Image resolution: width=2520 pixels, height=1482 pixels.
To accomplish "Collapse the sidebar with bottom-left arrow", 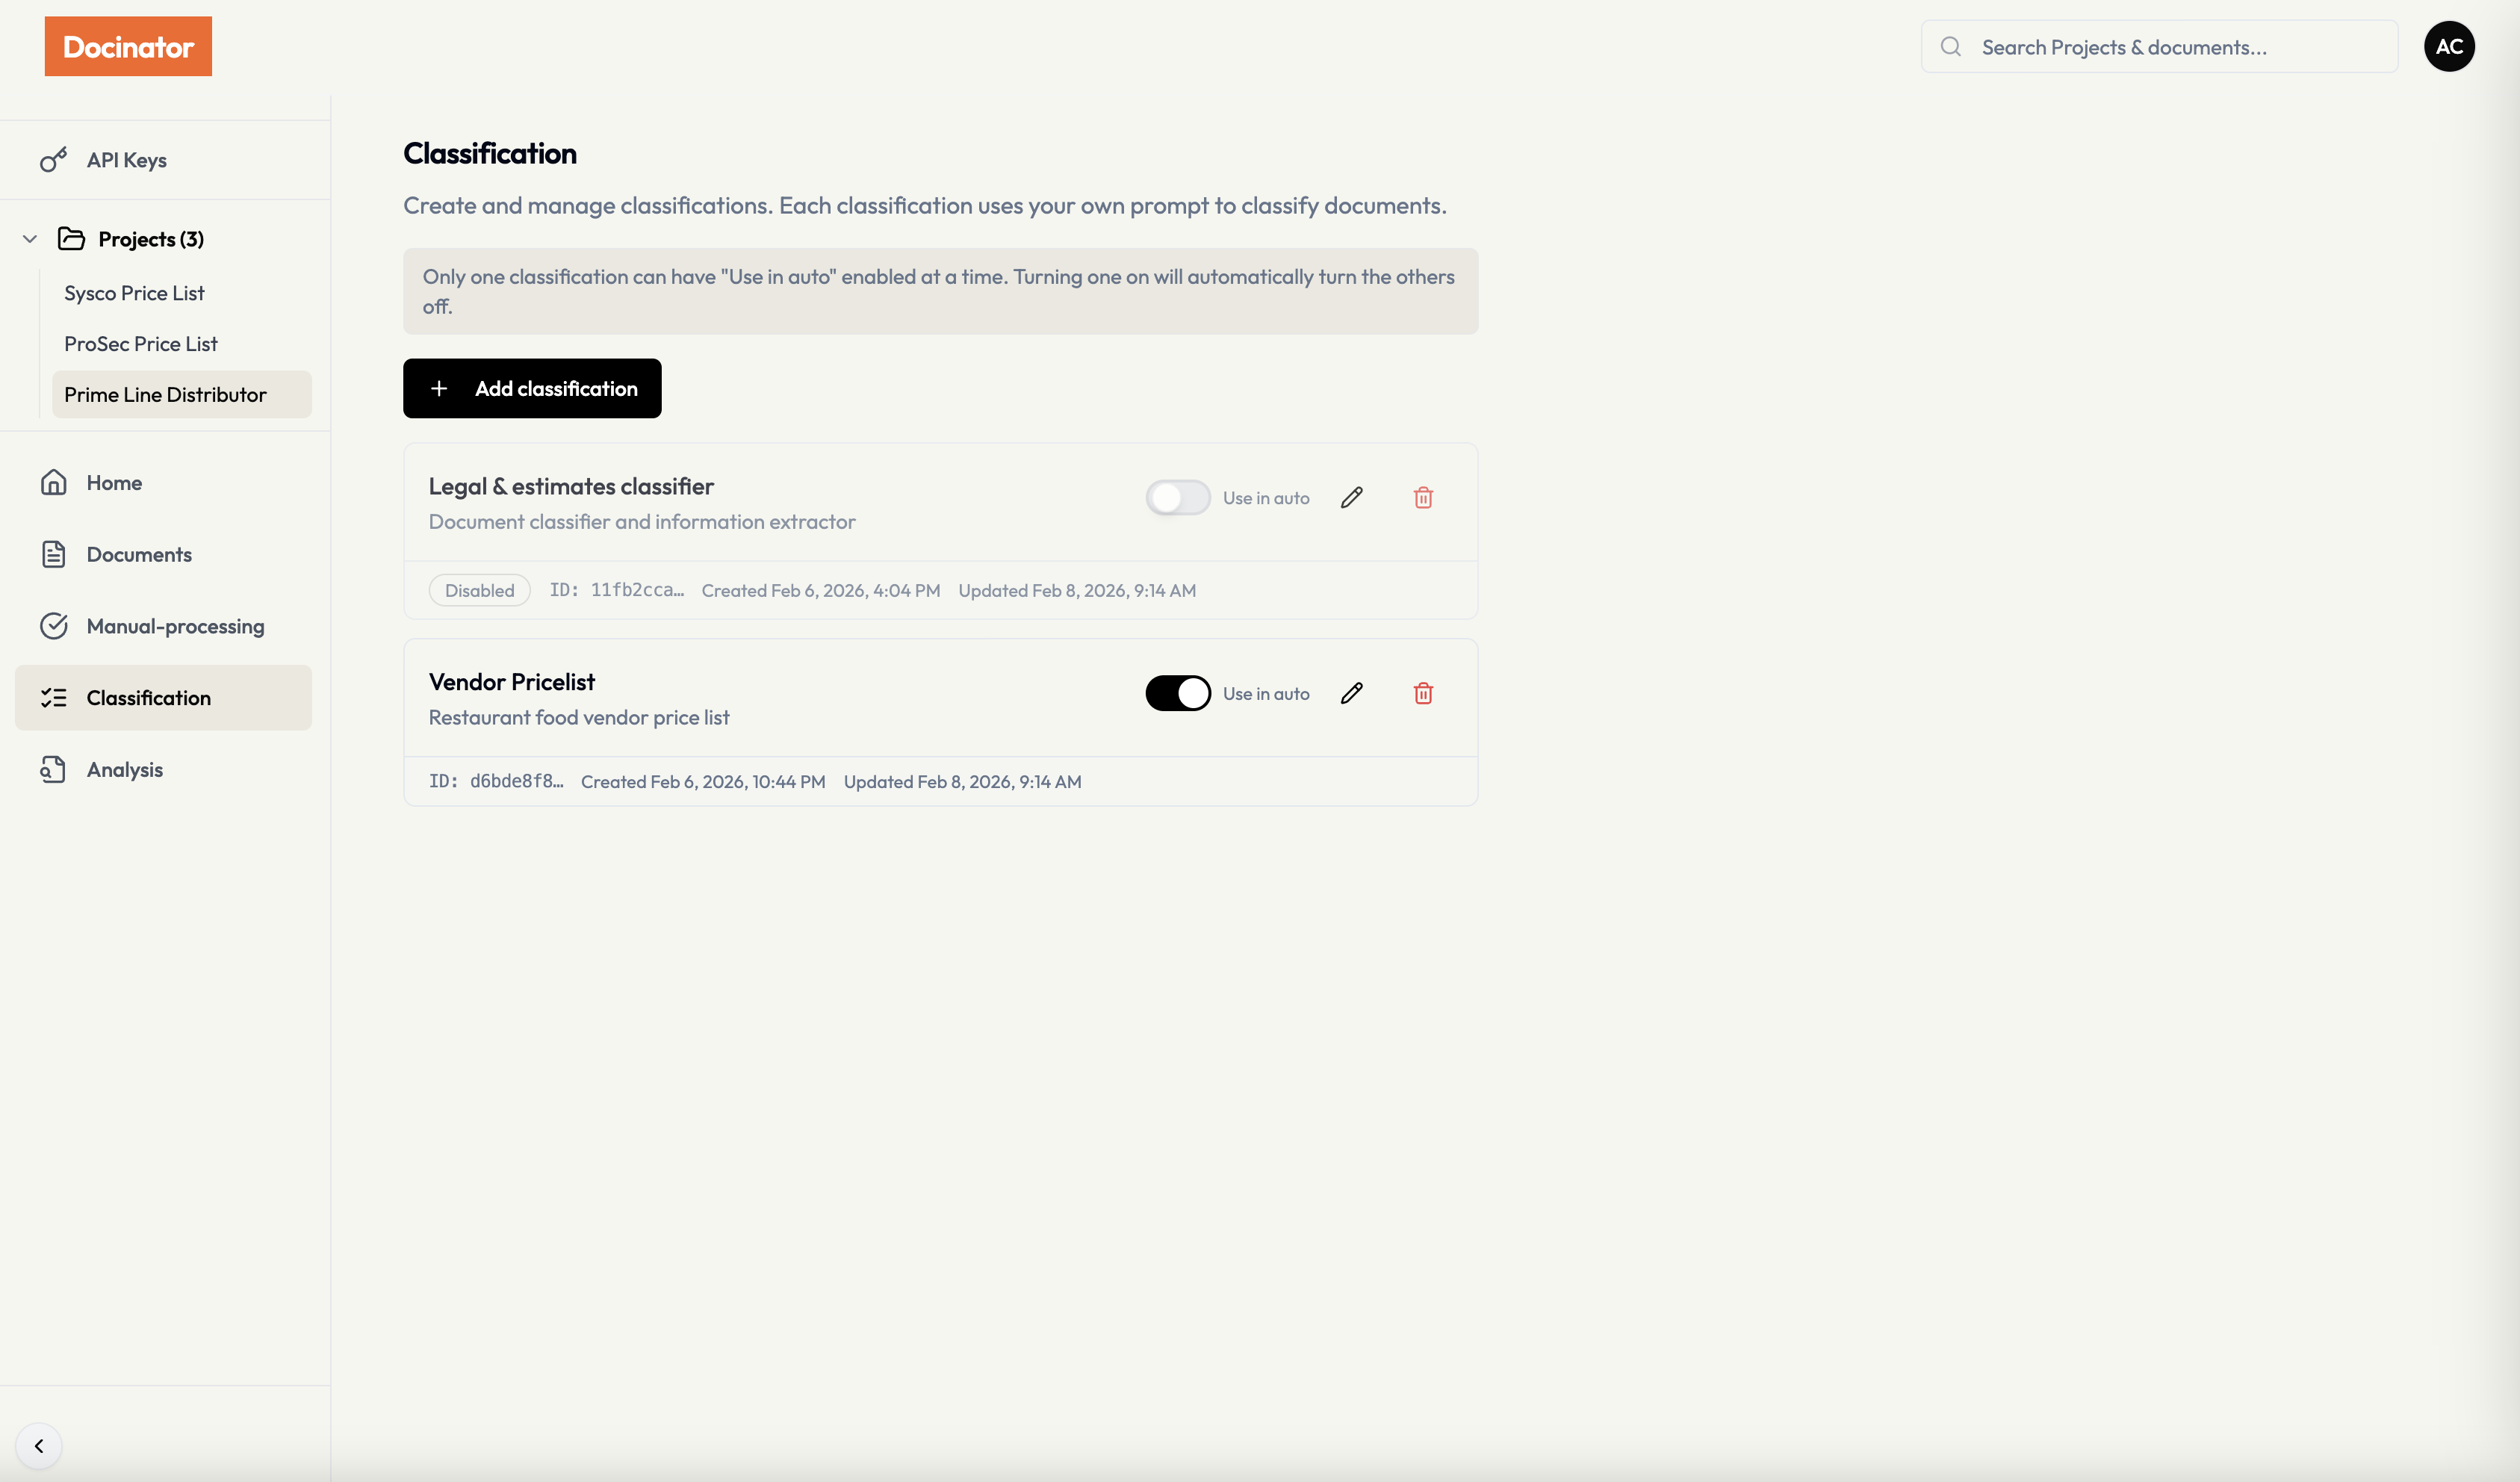I will 39,1445.
